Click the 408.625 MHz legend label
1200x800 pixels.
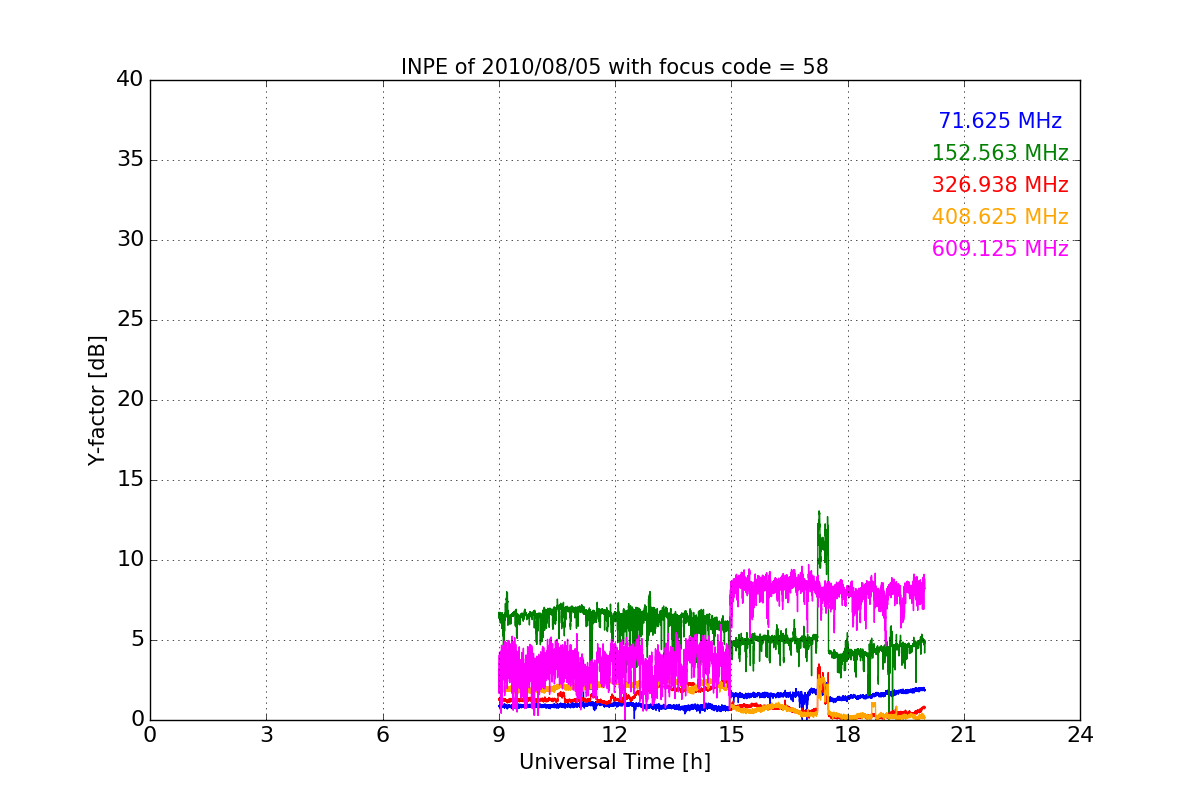click(x=1000, y=217)
